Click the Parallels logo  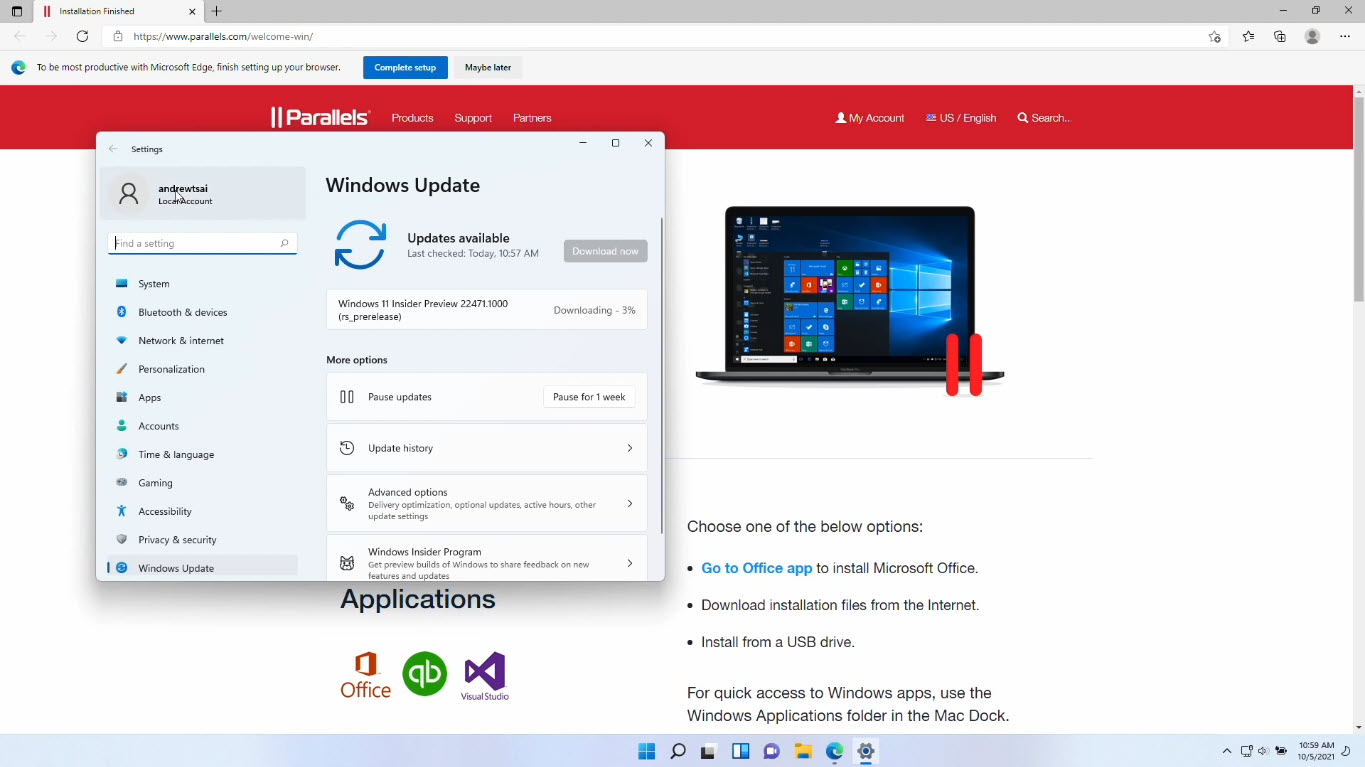point(320,118)
